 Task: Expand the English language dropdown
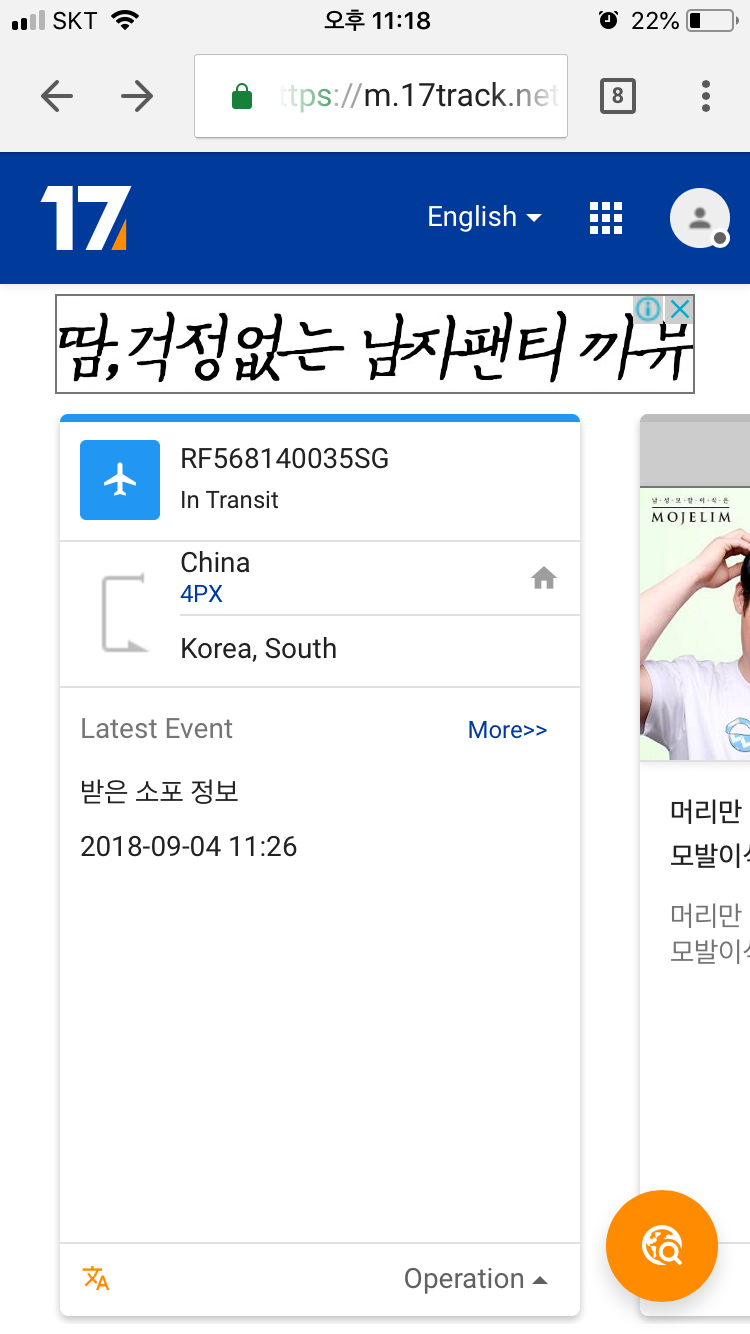click(484, 217)
